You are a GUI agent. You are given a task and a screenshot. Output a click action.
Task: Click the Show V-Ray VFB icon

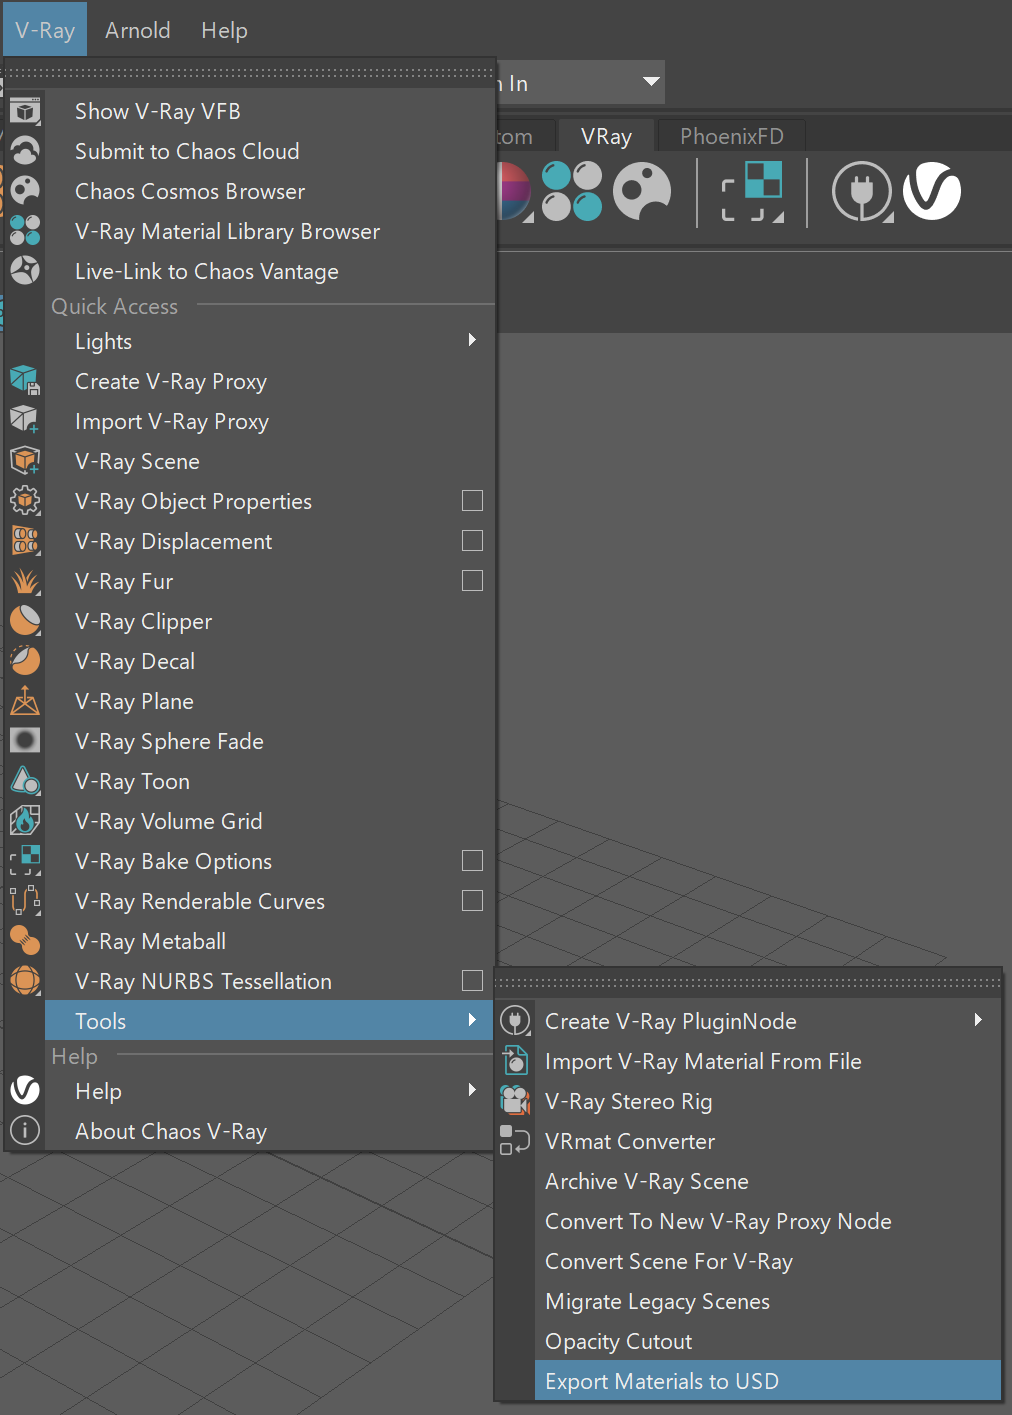point(25,111)
